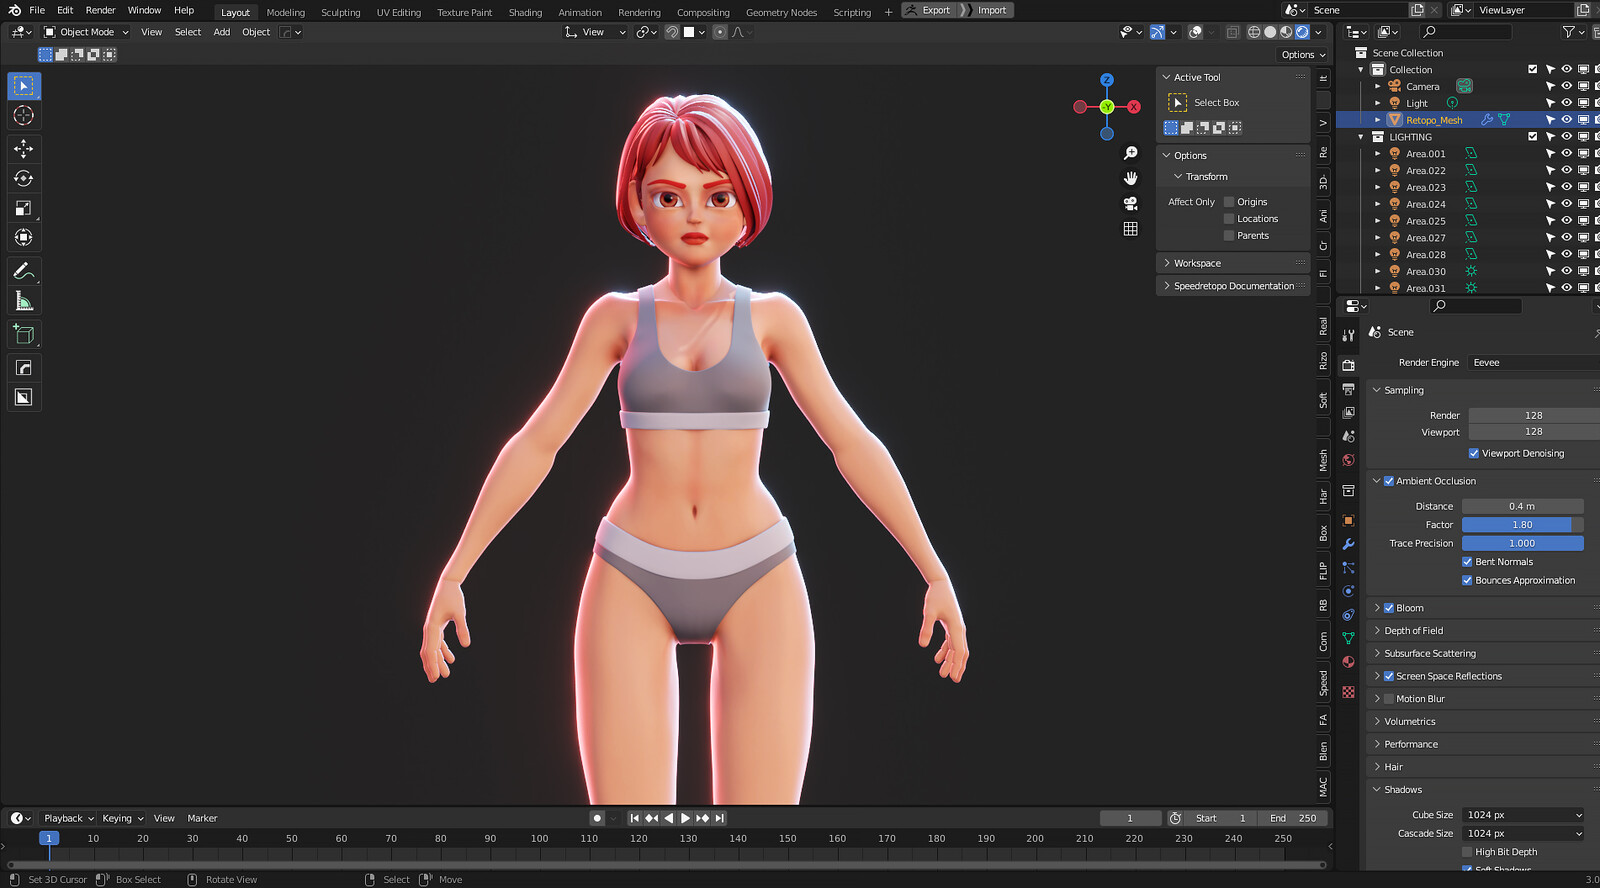Viewport: 1600px width, 888px height.
Task: Switch to wireframe viewport shading
Action: 1254,32
